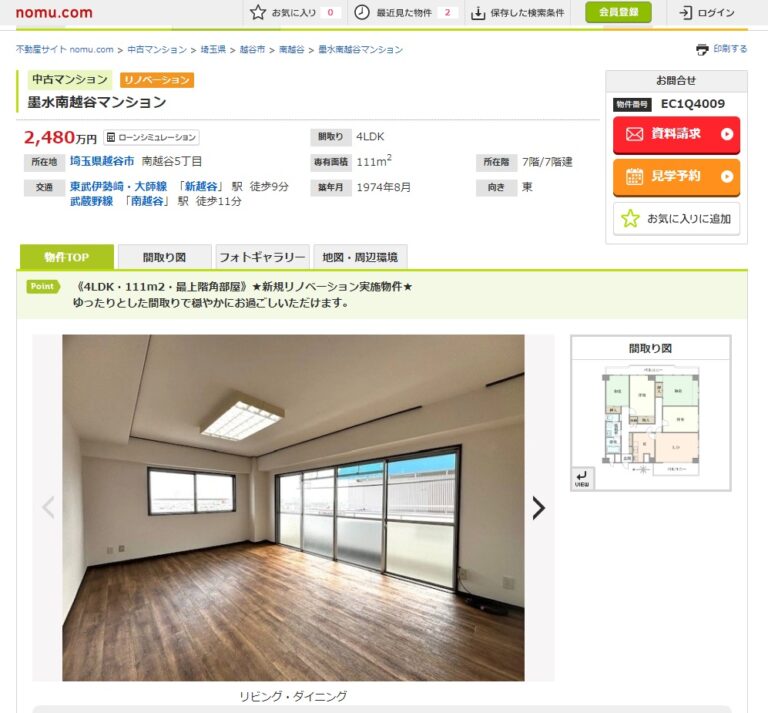This screenshot has height=713, width=768.
Task: Click the green 会員登録 button
Action: coord(618,12)
